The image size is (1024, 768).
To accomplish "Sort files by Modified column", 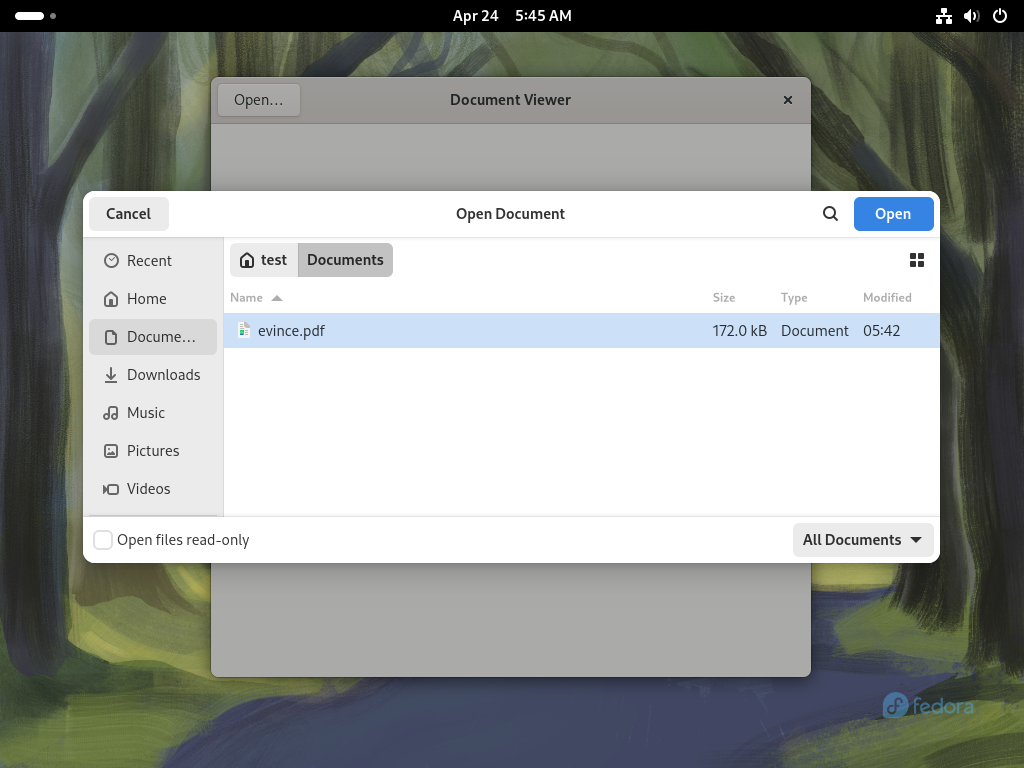I will pos(887,298).
